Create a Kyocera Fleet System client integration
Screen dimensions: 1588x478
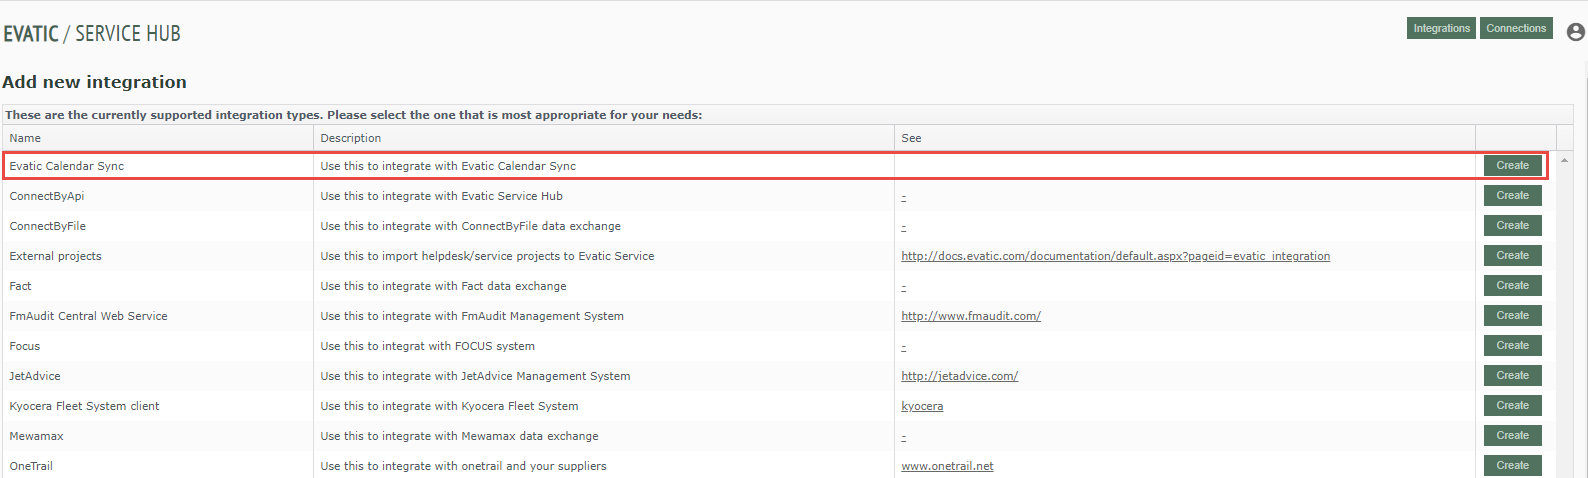pos(1512,406)
